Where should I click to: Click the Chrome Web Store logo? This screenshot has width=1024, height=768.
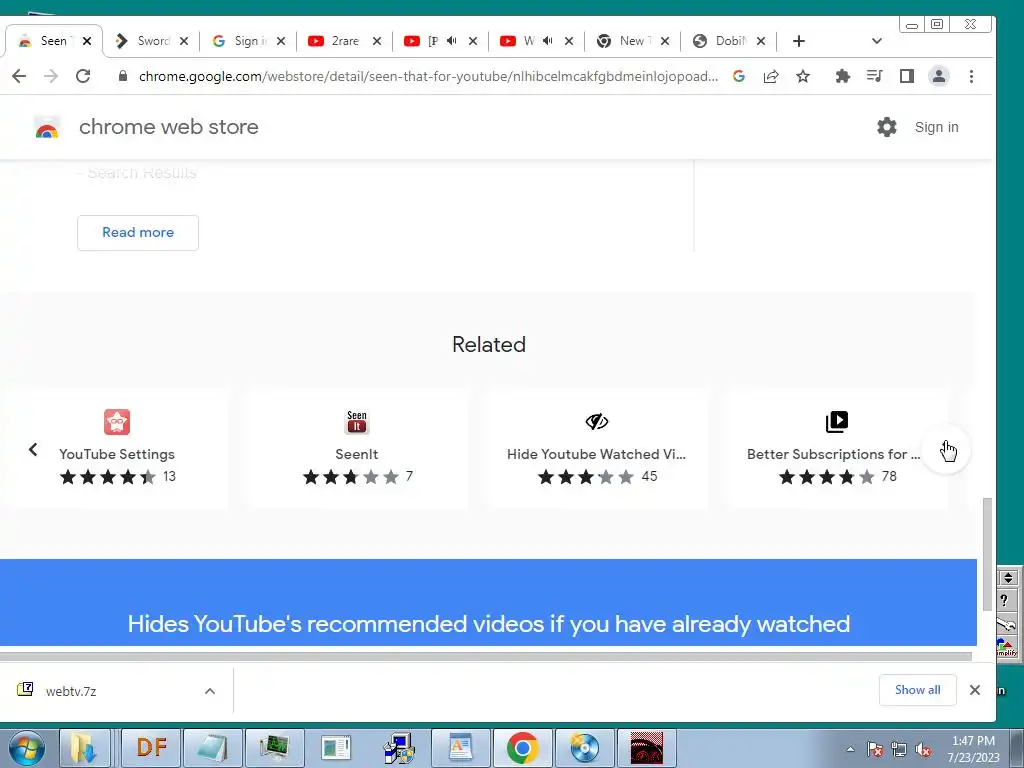pyautogui.click(x=47, y=127)
